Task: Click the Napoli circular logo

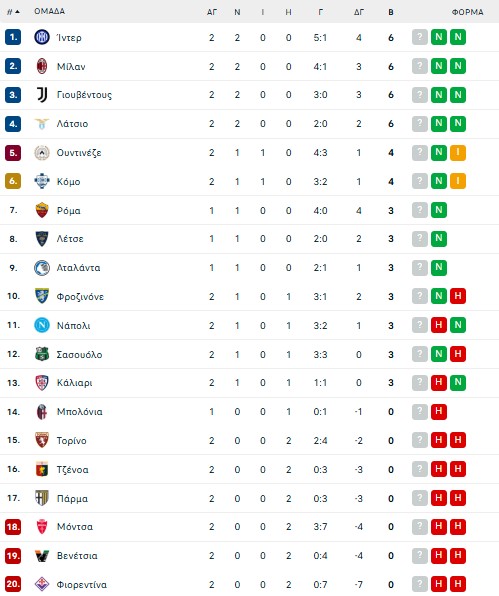Action: tap(42, 325)
